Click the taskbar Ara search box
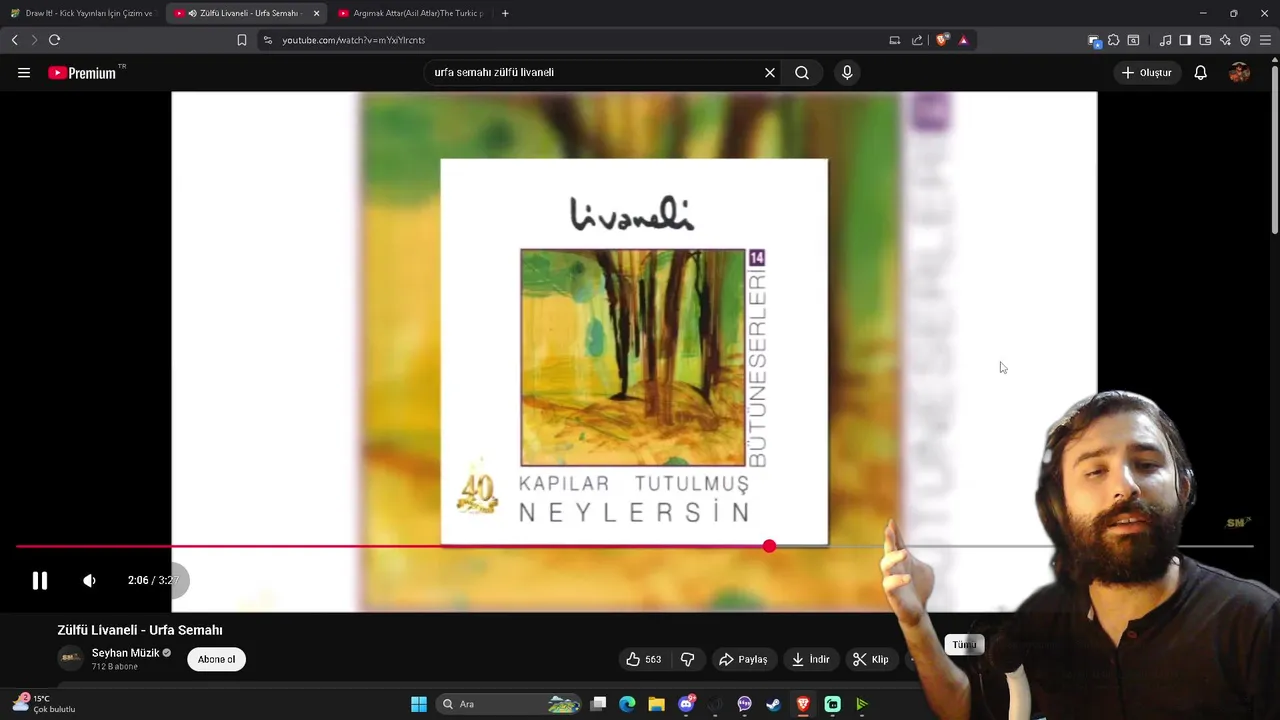 pos(510,704)
